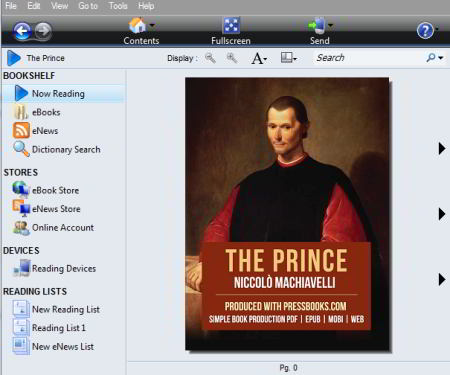Click the Online Account people icon
This screenshot has height=375, width=450.
tap(21, 228)
